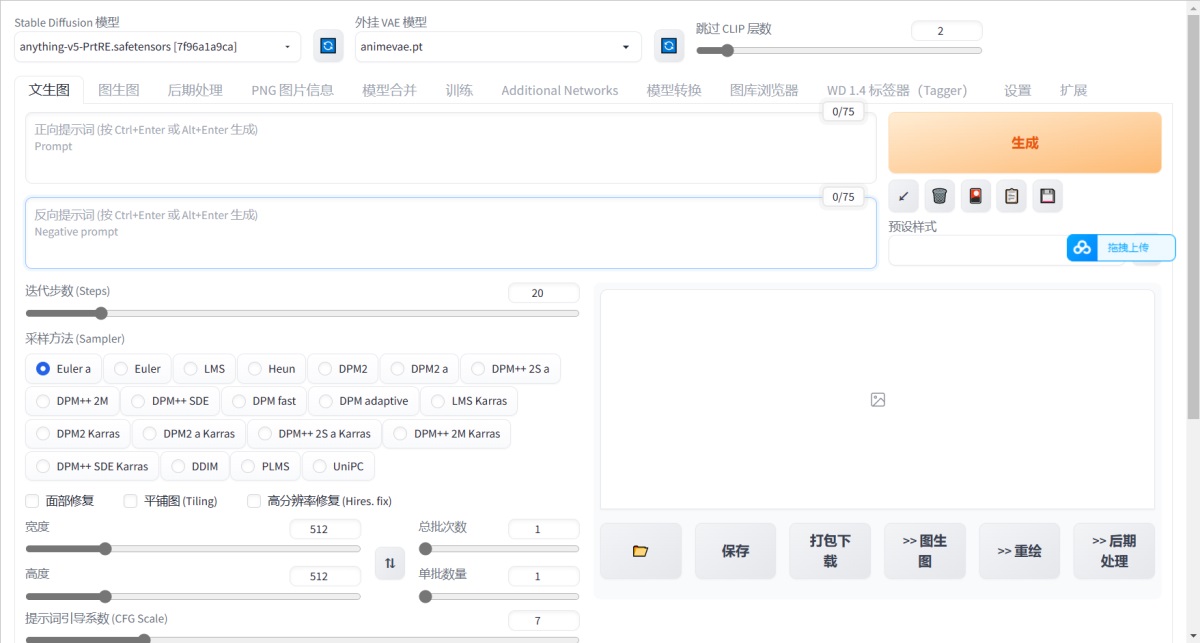Open the 设置 tab
The image size is (1200, 643).
tap(1017, 90)
